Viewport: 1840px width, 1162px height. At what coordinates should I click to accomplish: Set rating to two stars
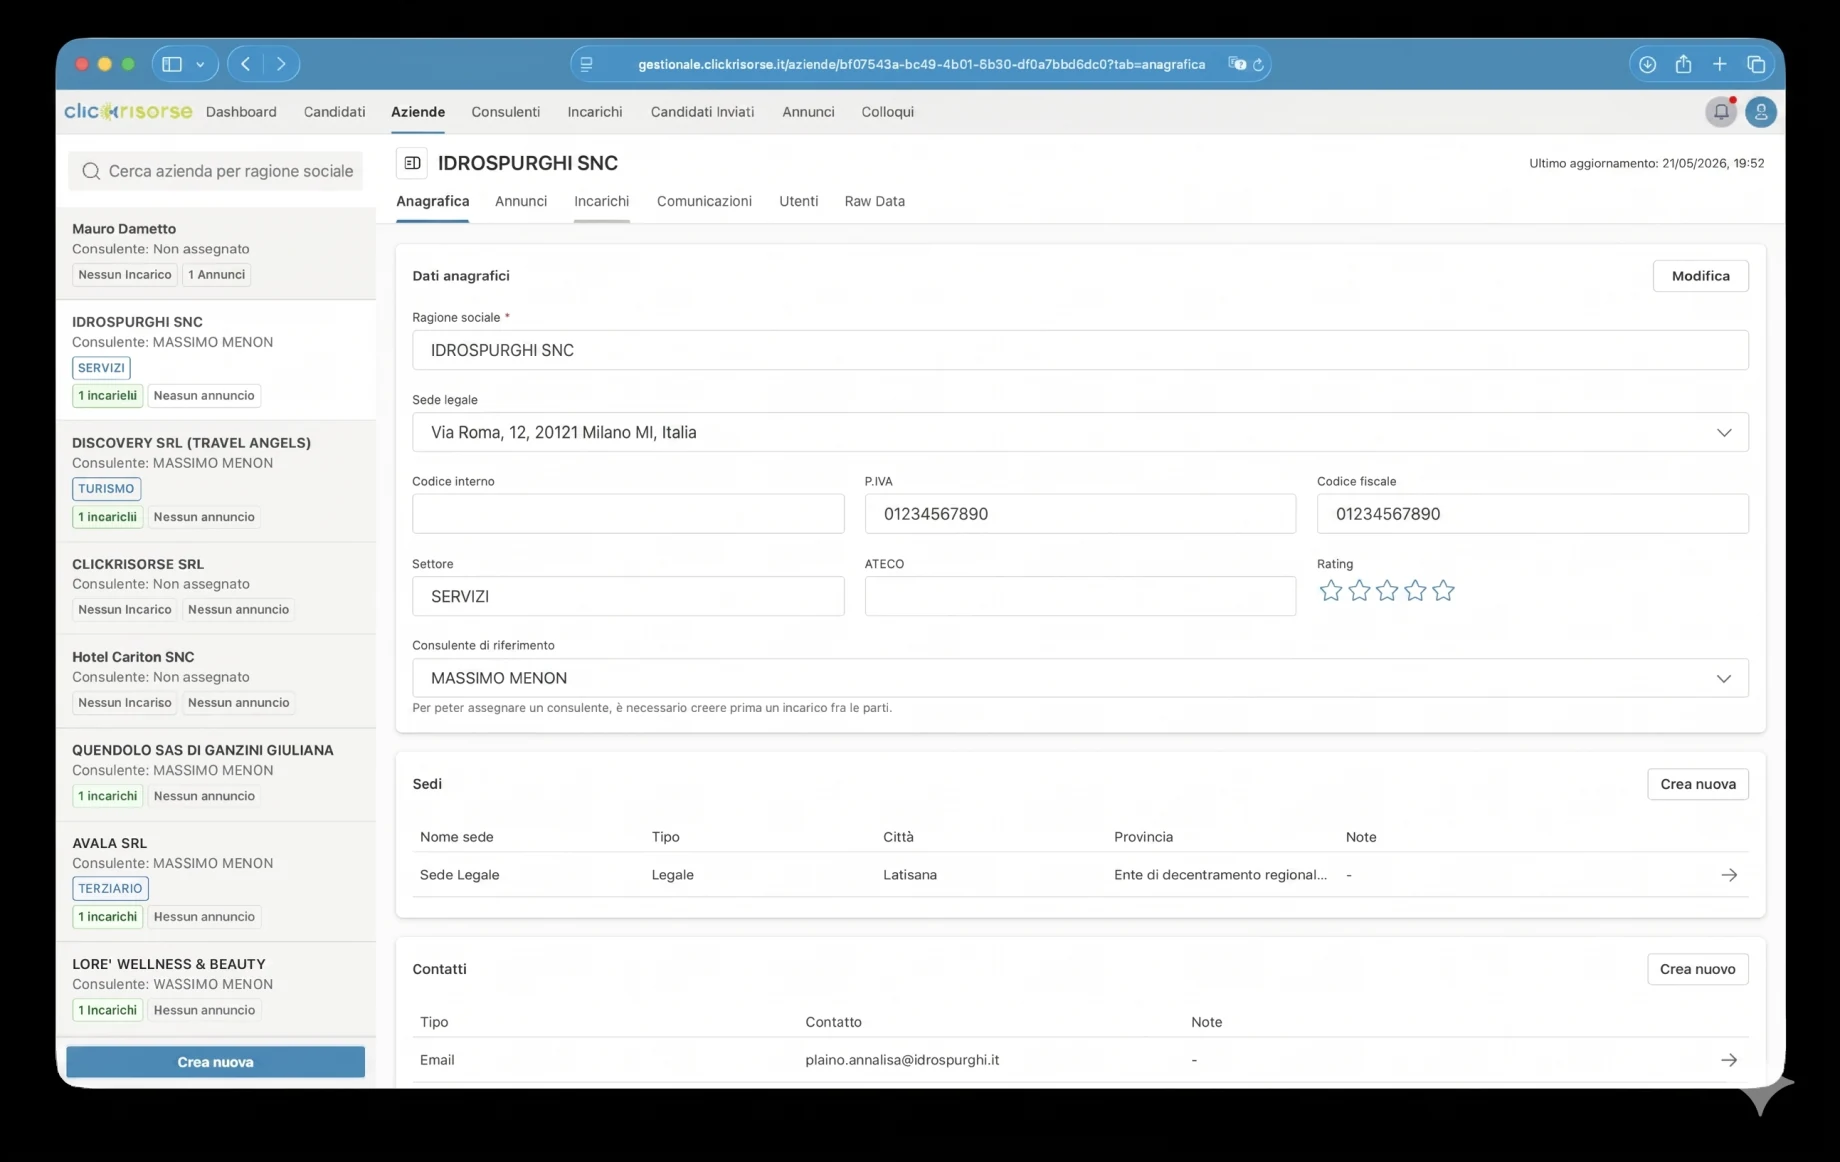[x=1359, y=591]
